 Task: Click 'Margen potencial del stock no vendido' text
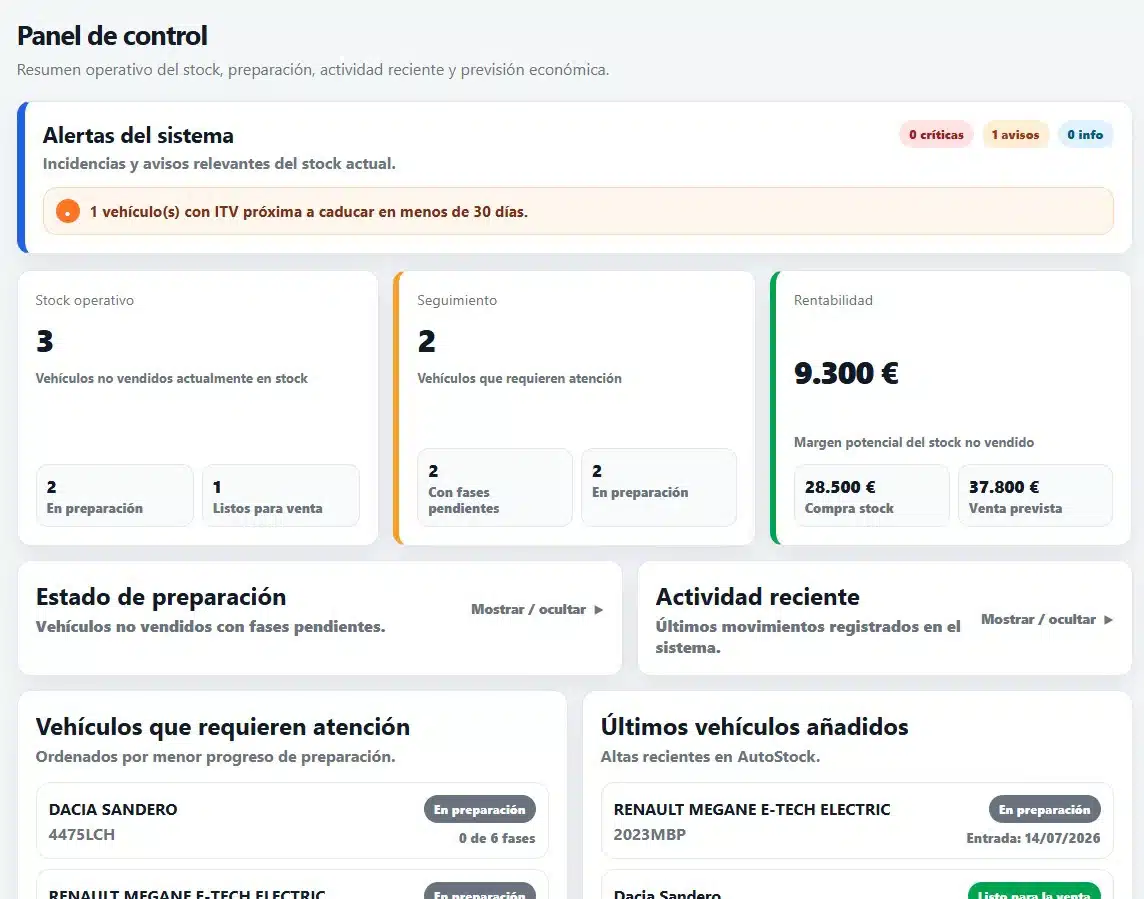[x=913, y=442]
